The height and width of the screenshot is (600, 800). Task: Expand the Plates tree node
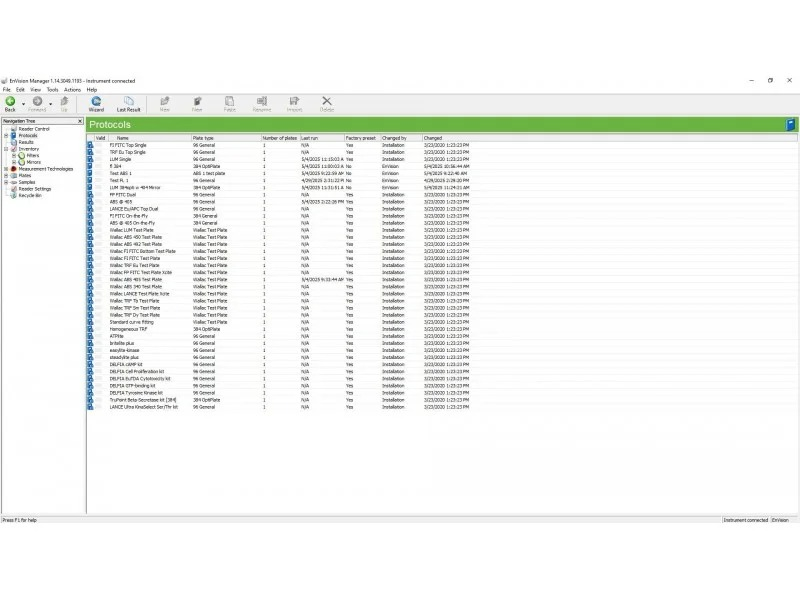[6, 175]
